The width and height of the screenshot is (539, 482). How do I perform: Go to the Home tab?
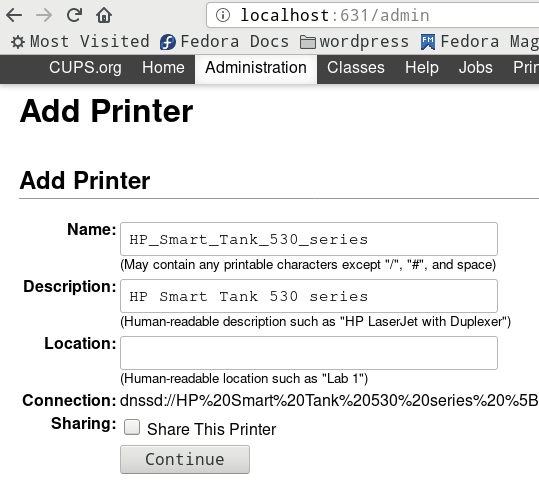click(x=163, y=67)
